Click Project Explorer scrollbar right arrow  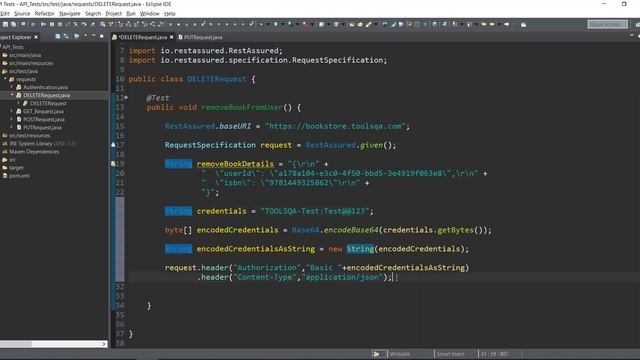pyautogui.click(x=104, y=344)
